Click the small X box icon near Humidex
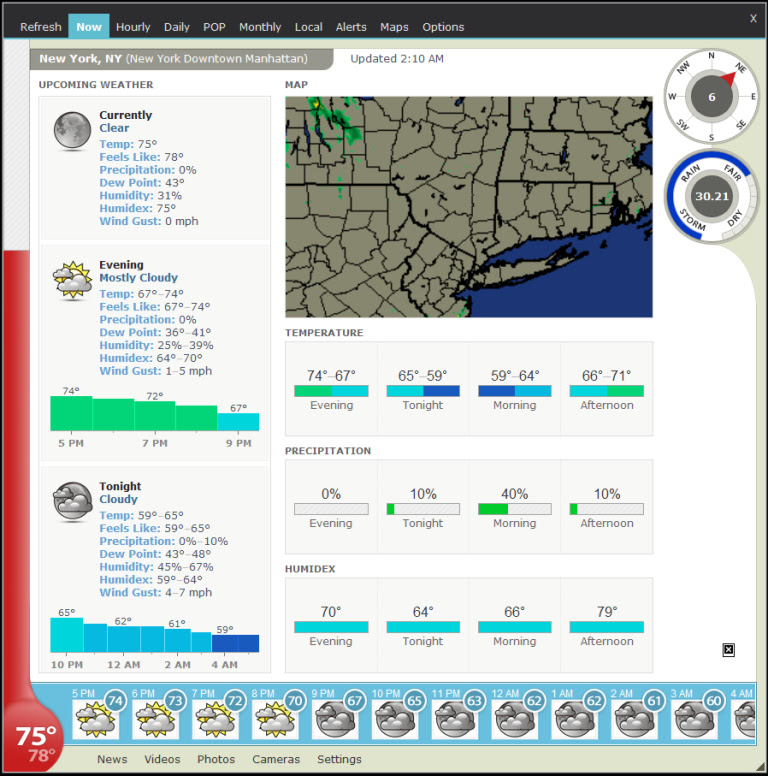This screenshot has width=768, height=776. tap(728, 650)
